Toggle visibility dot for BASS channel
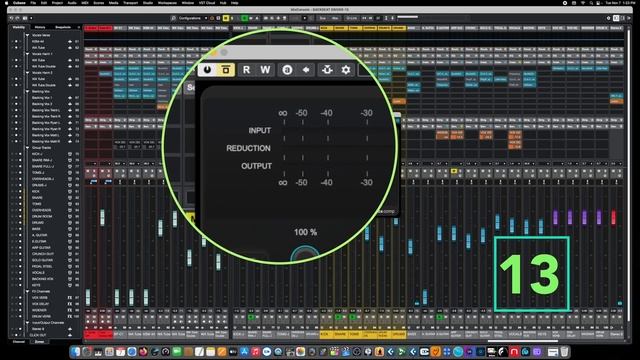The height and width of the screenshot is (360, 640). (x=20, y=229)
